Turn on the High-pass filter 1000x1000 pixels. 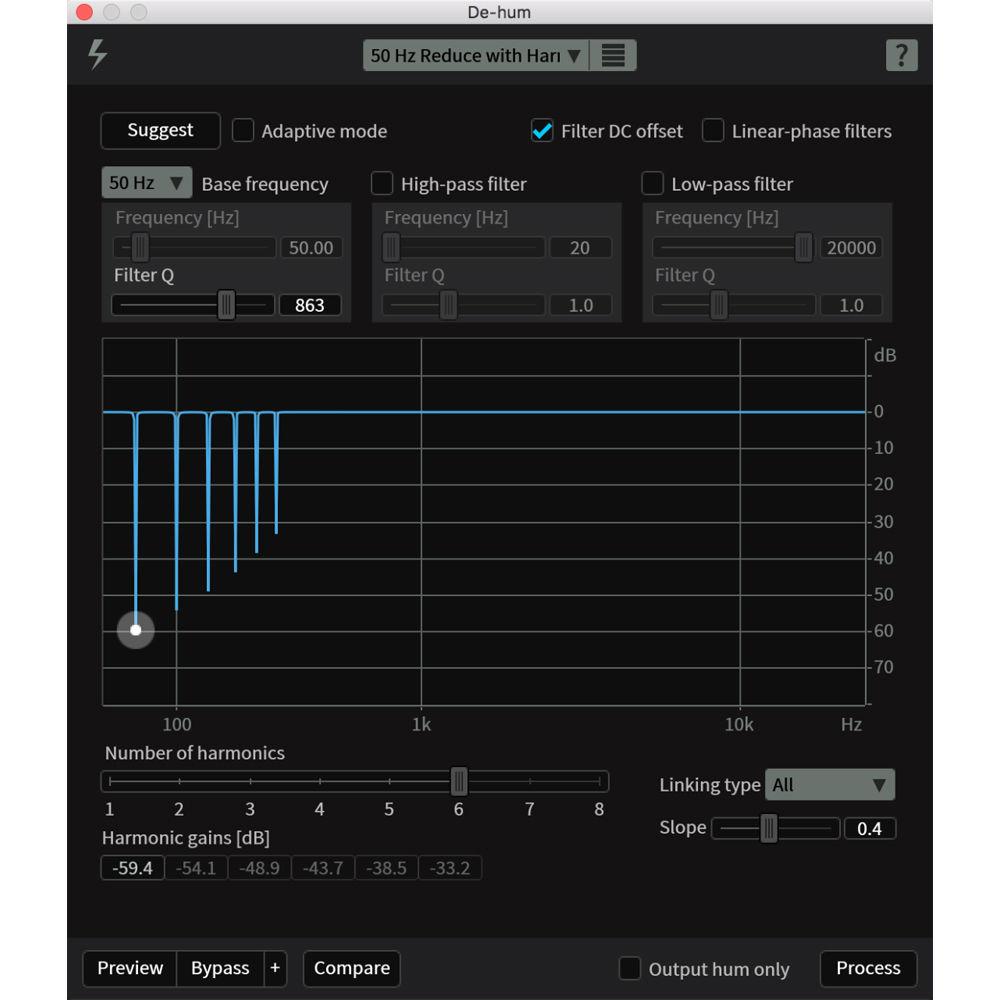[382, 184]
